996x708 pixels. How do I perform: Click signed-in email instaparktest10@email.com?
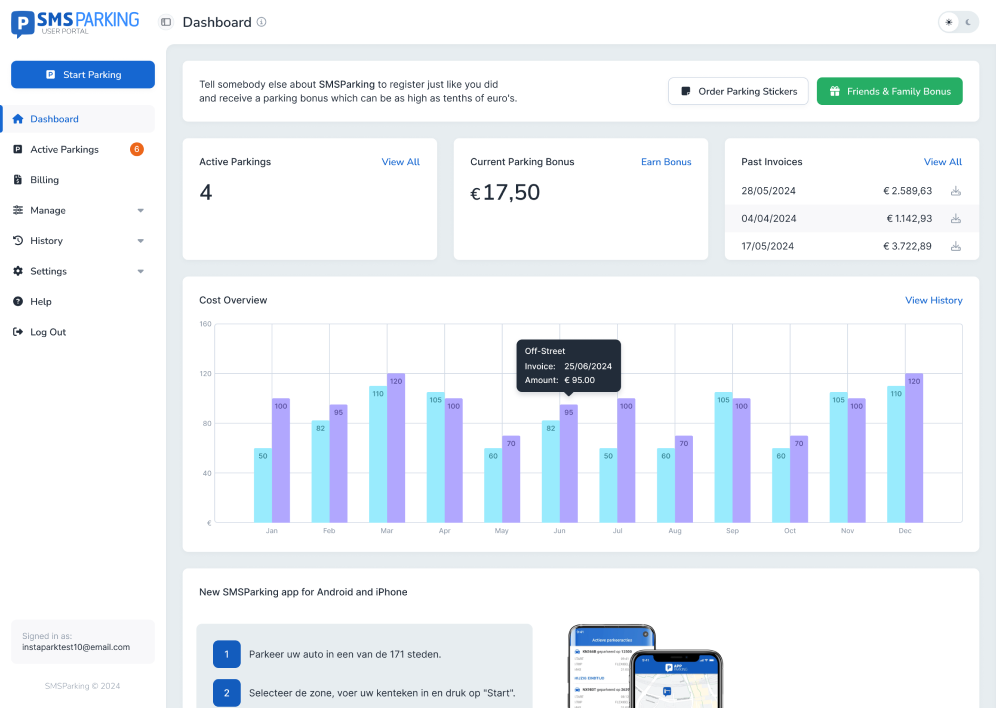(76, 647)
